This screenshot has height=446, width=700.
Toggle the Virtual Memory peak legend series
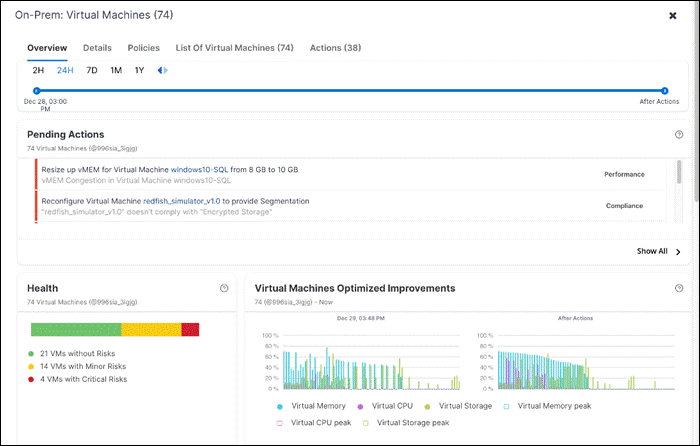(547, 406)
